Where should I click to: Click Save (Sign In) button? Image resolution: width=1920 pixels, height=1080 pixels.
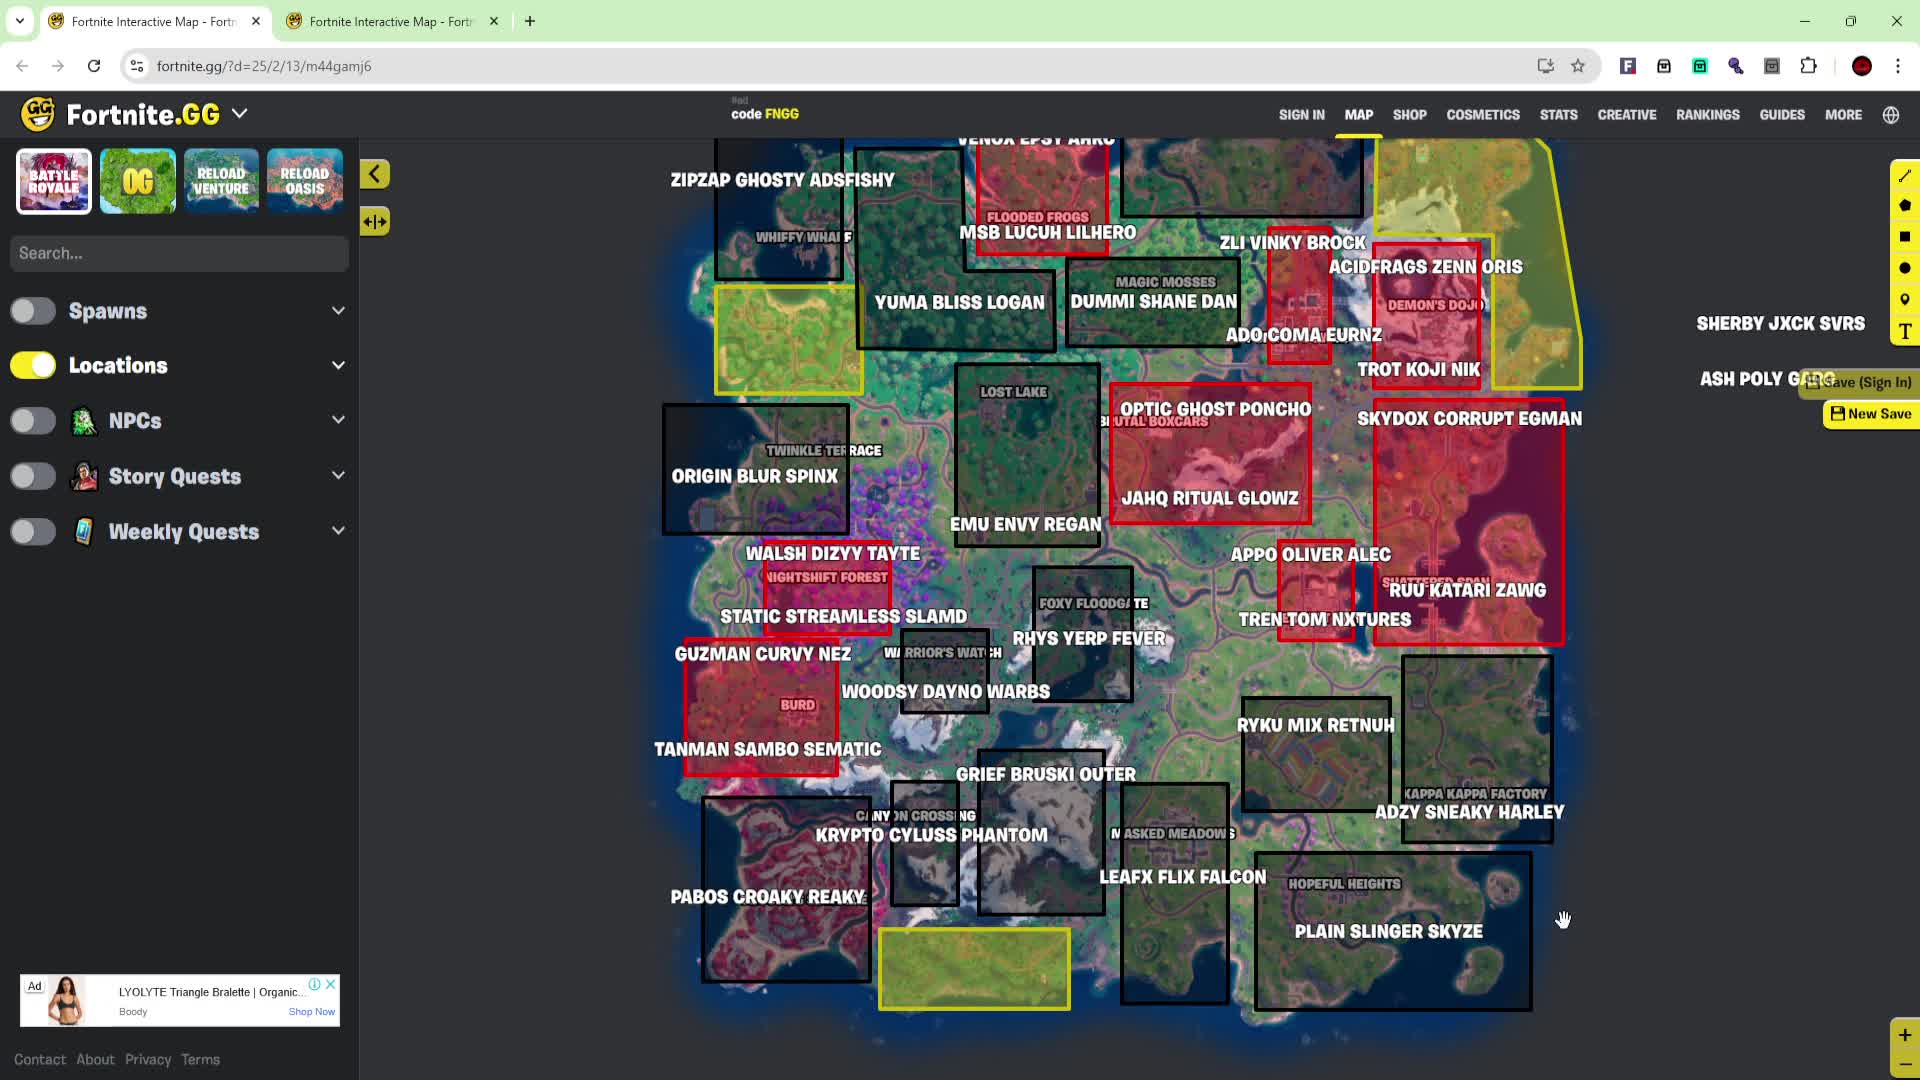click(1858, 382)
